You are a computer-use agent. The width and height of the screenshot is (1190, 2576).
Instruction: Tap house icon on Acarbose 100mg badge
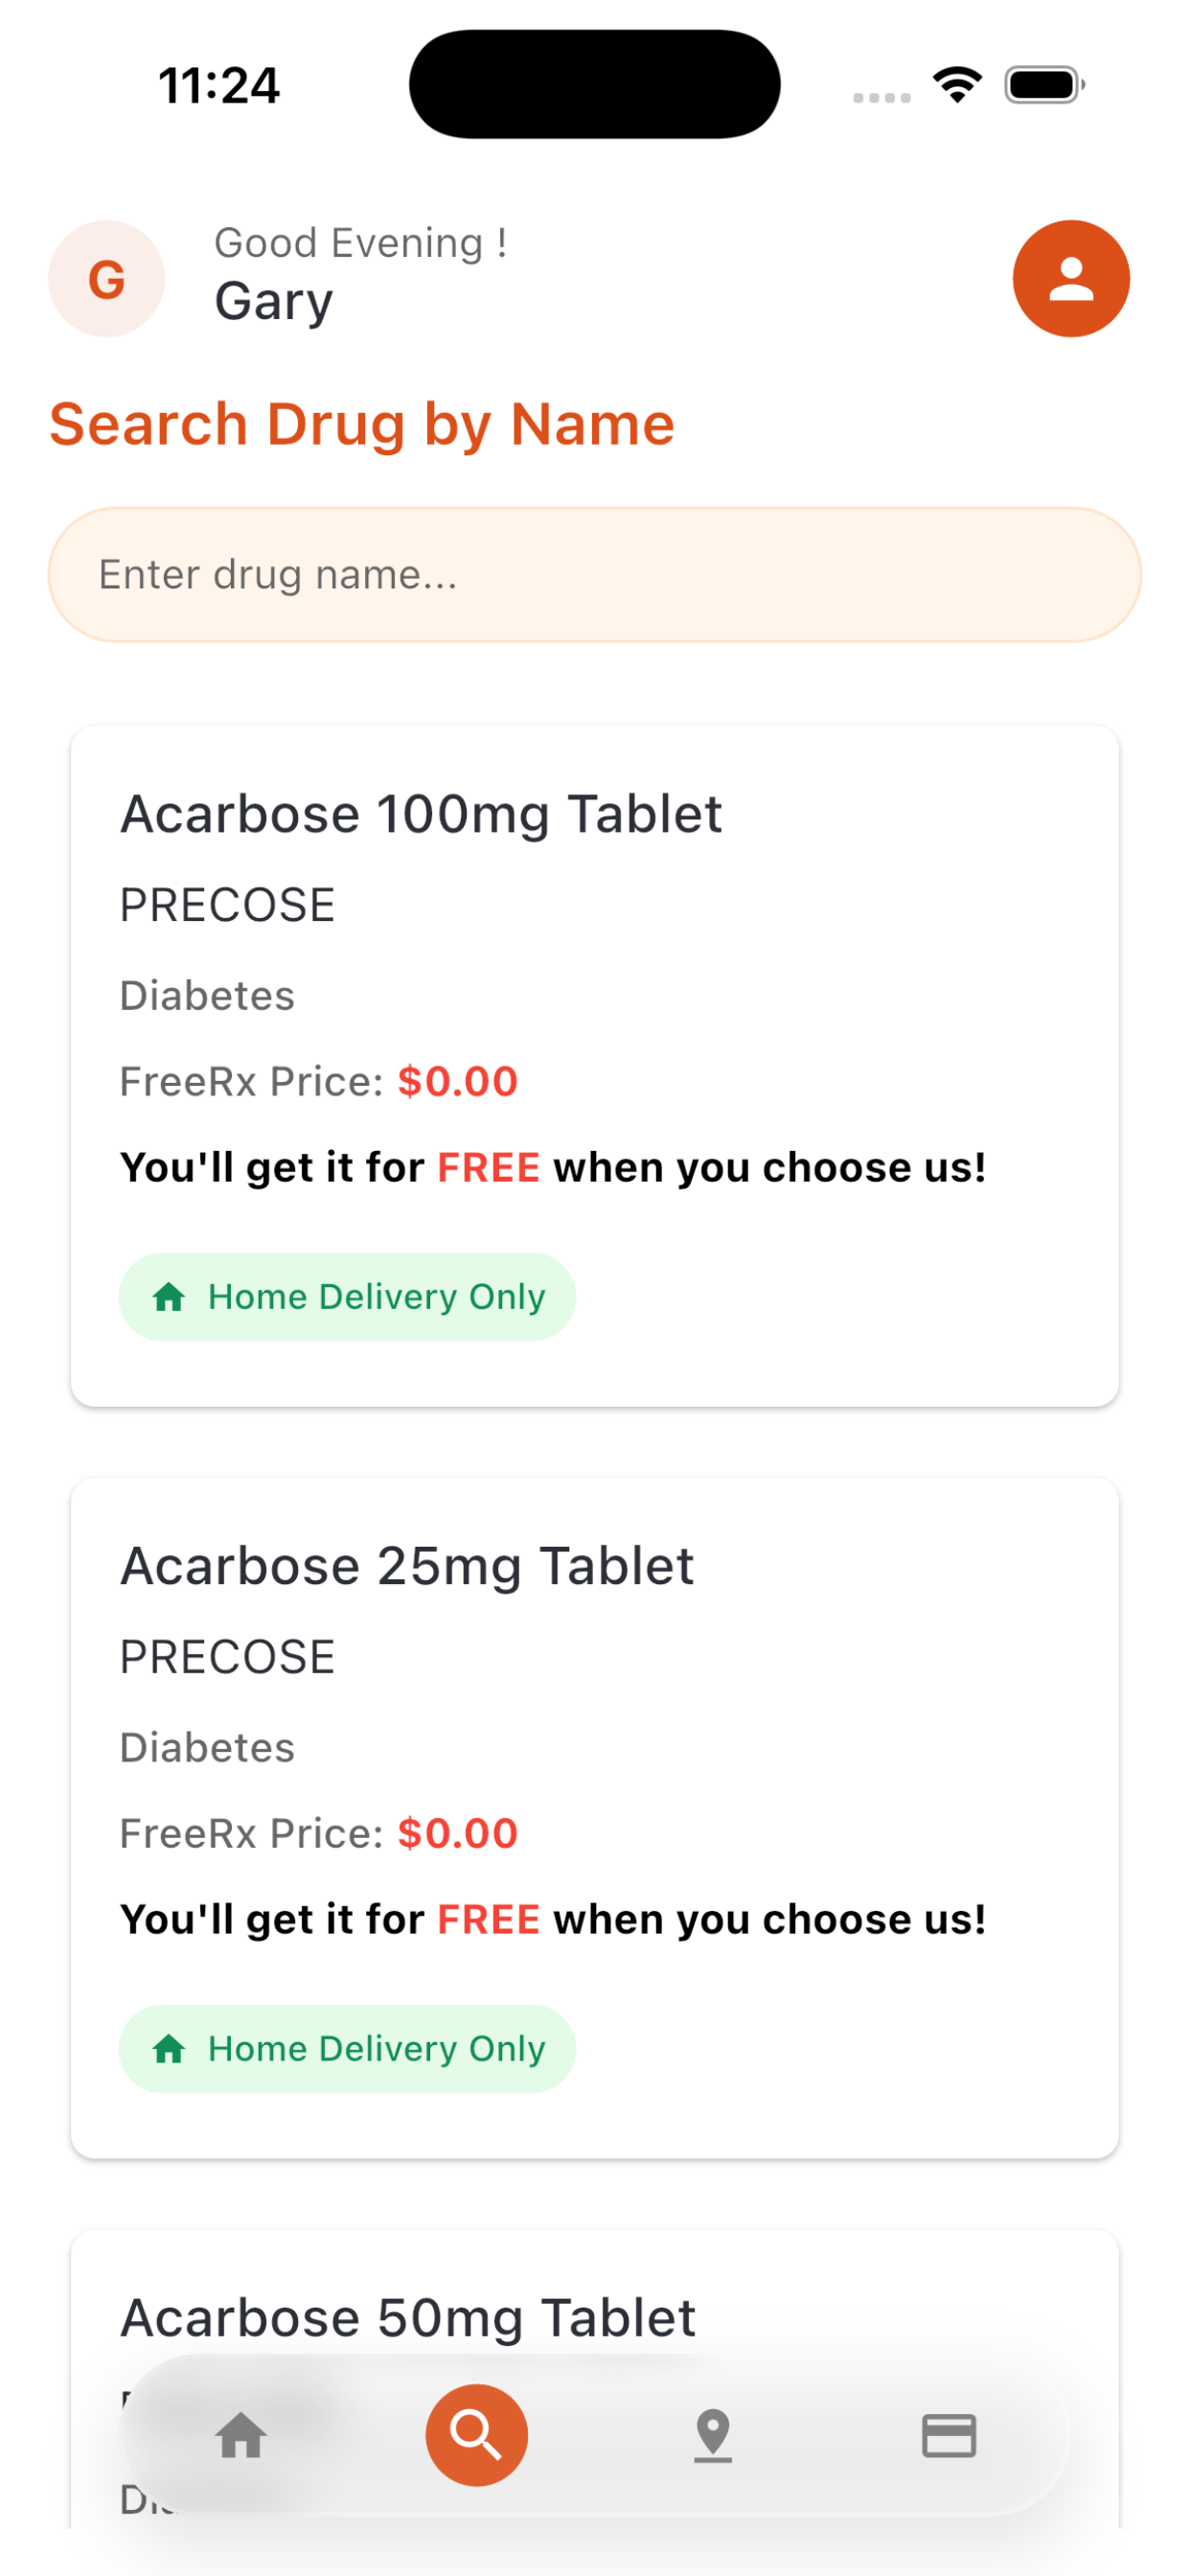point(169,1297)
